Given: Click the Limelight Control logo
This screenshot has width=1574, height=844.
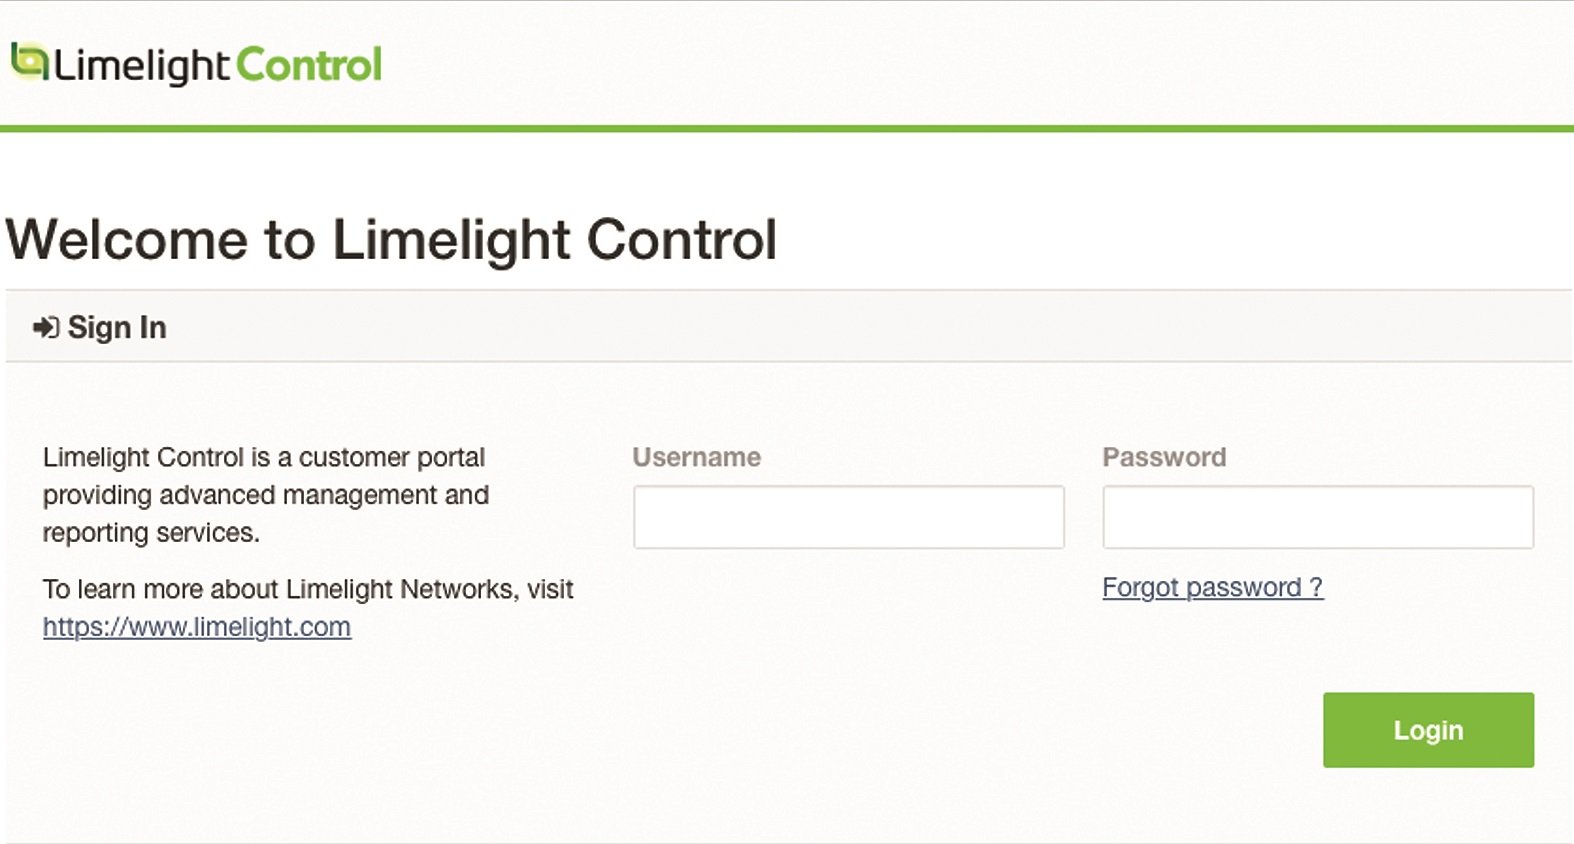Looking at the screenshot, I should (x=195, y=62).
